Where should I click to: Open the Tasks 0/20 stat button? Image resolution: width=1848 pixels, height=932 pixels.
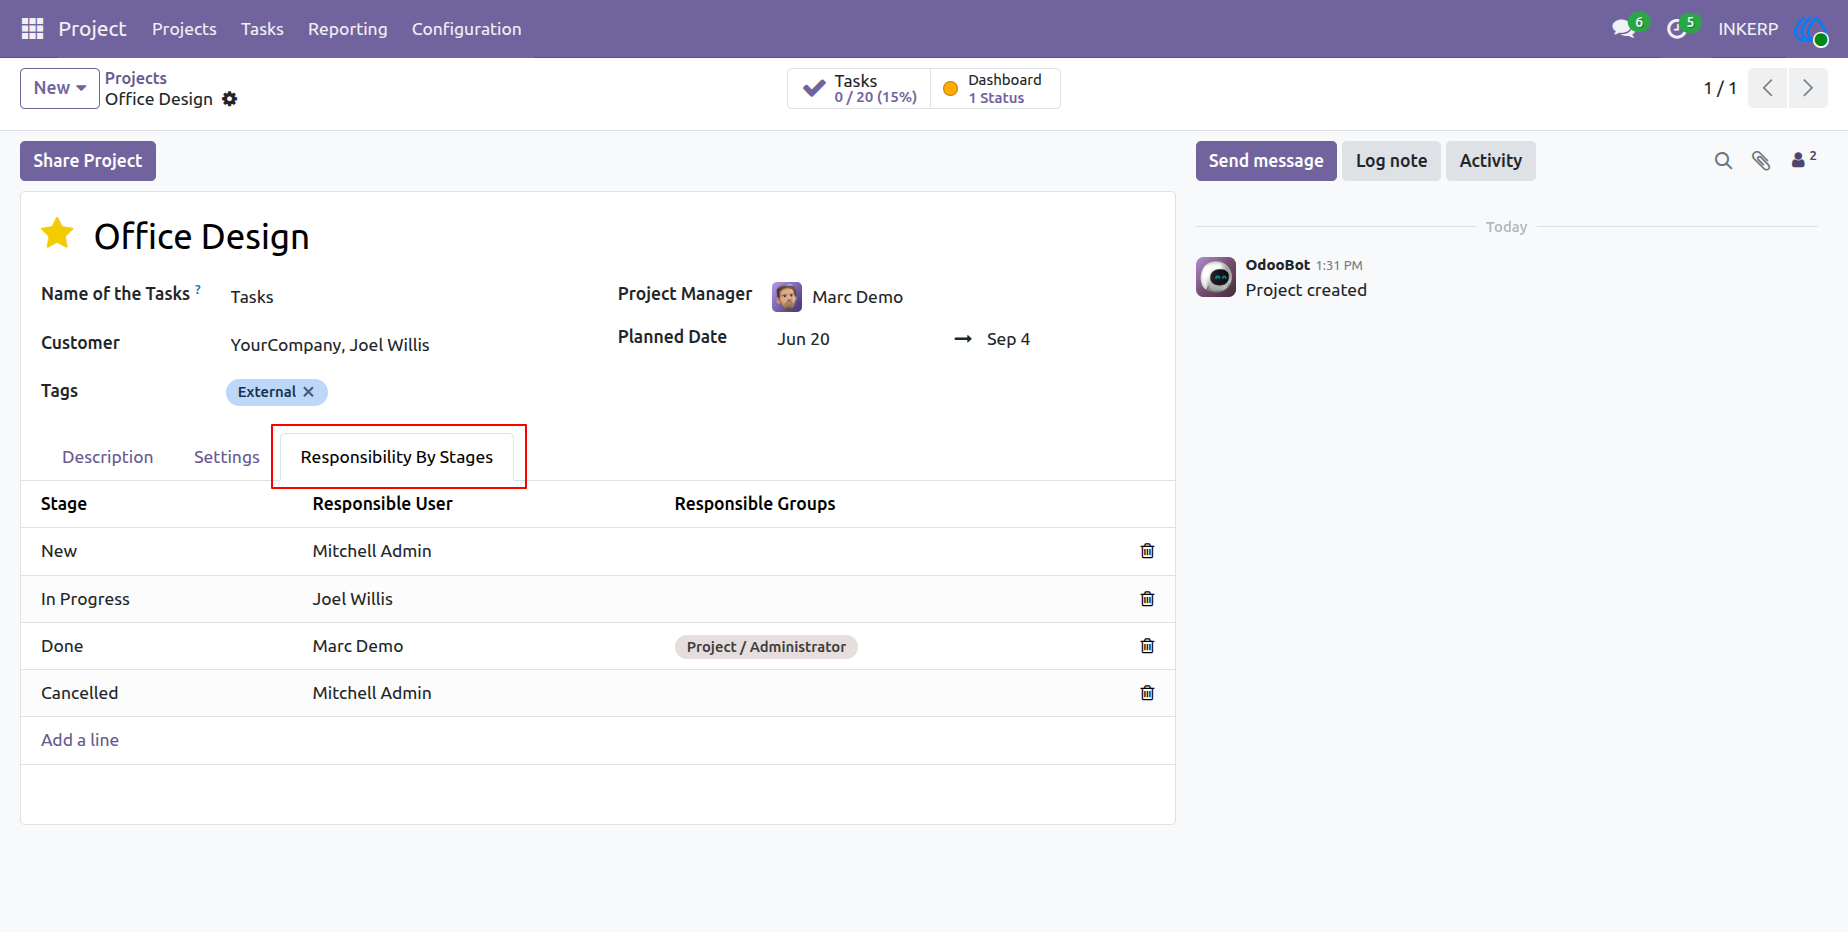click(859, 88)
